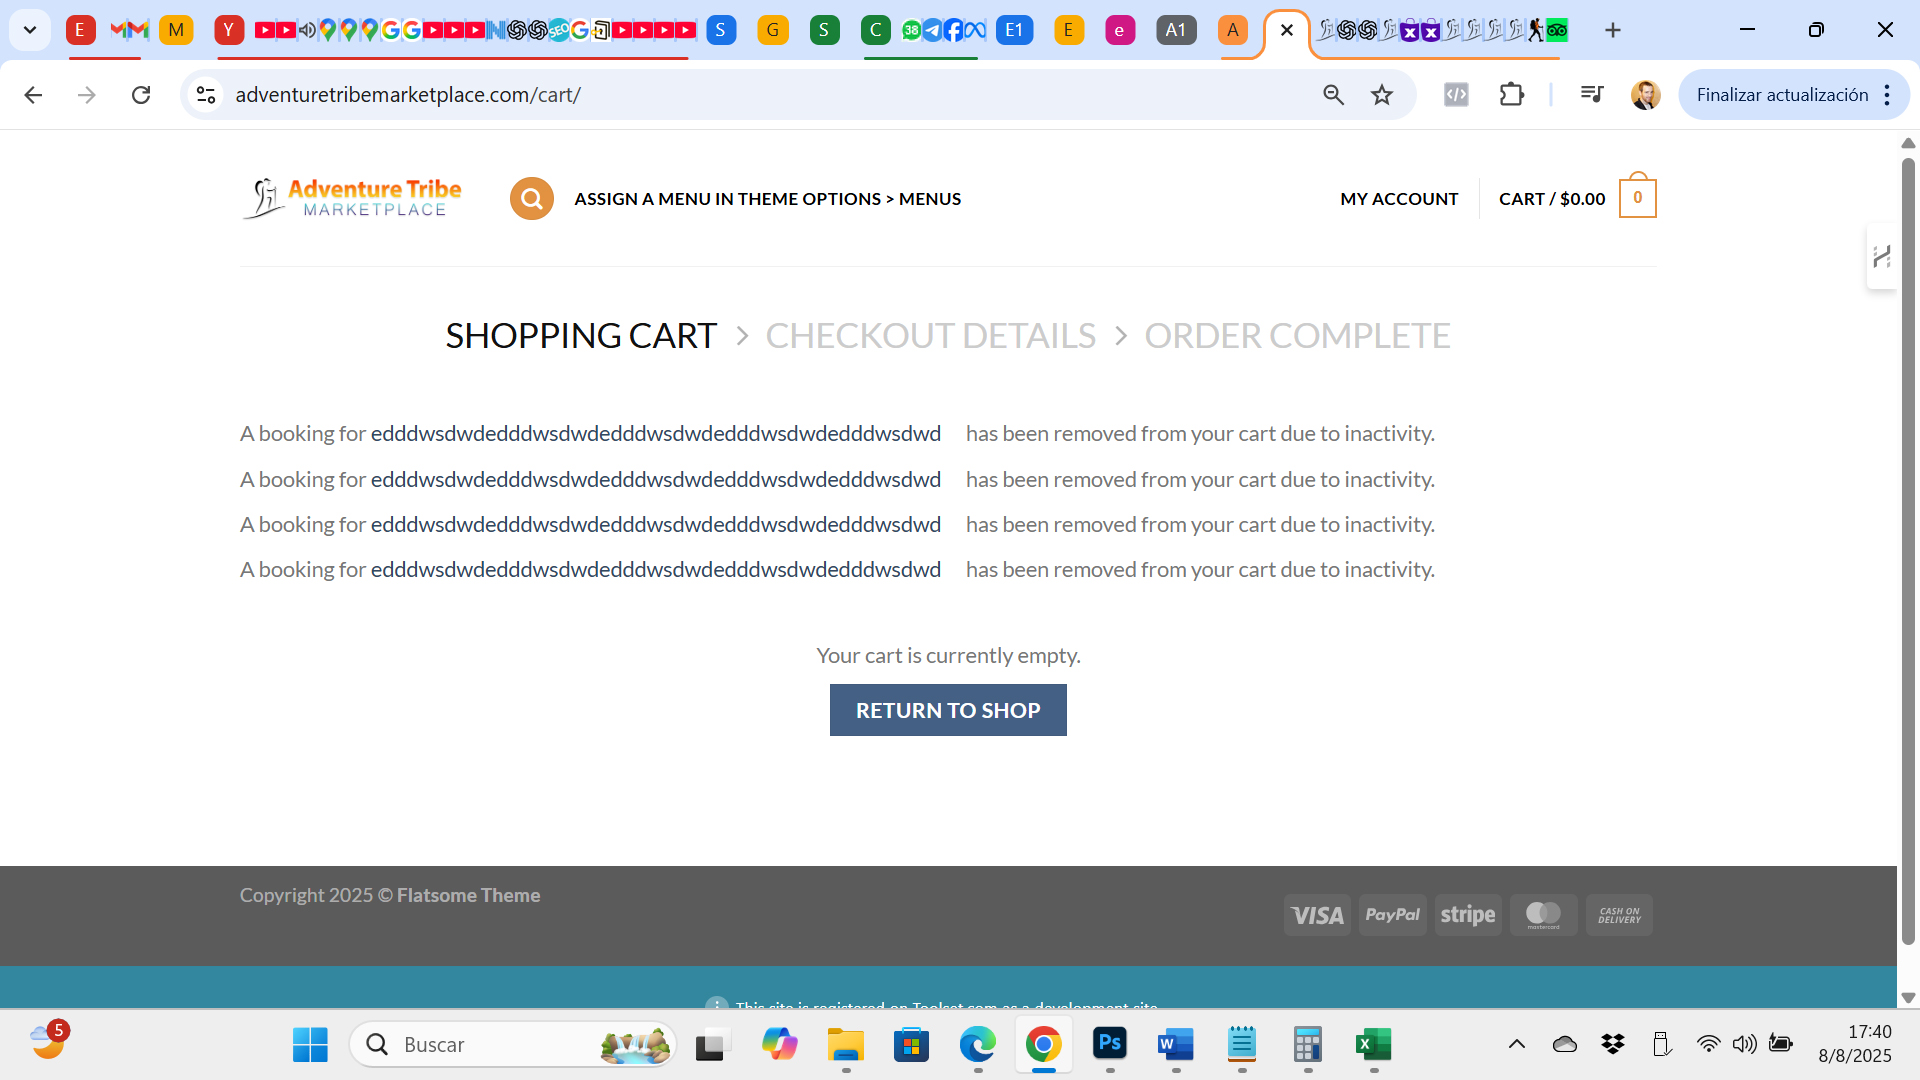Click the Flatsome Theme footer link
The height and width of the screenshot is (1080, 1920).
coord(468,895)
